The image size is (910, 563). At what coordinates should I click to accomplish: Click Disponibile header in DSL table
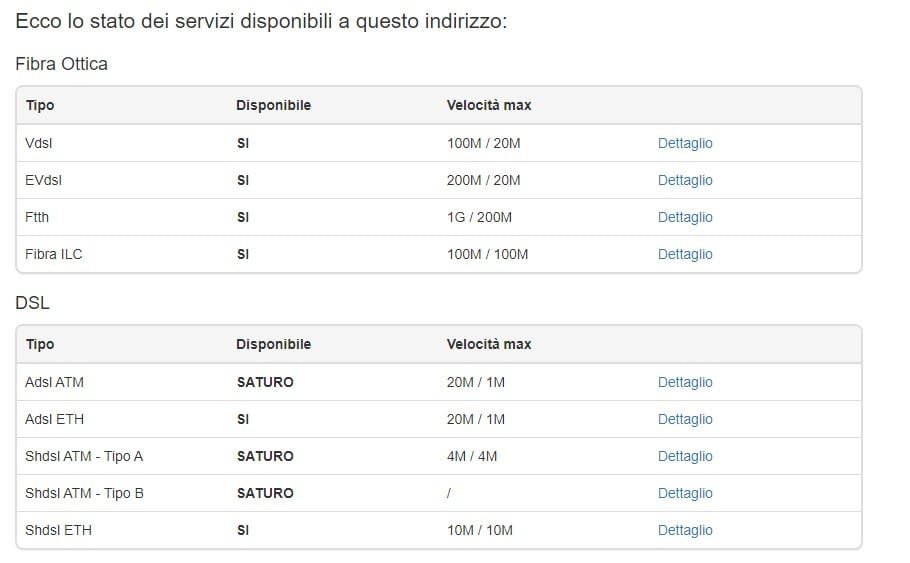coord(273,344)
